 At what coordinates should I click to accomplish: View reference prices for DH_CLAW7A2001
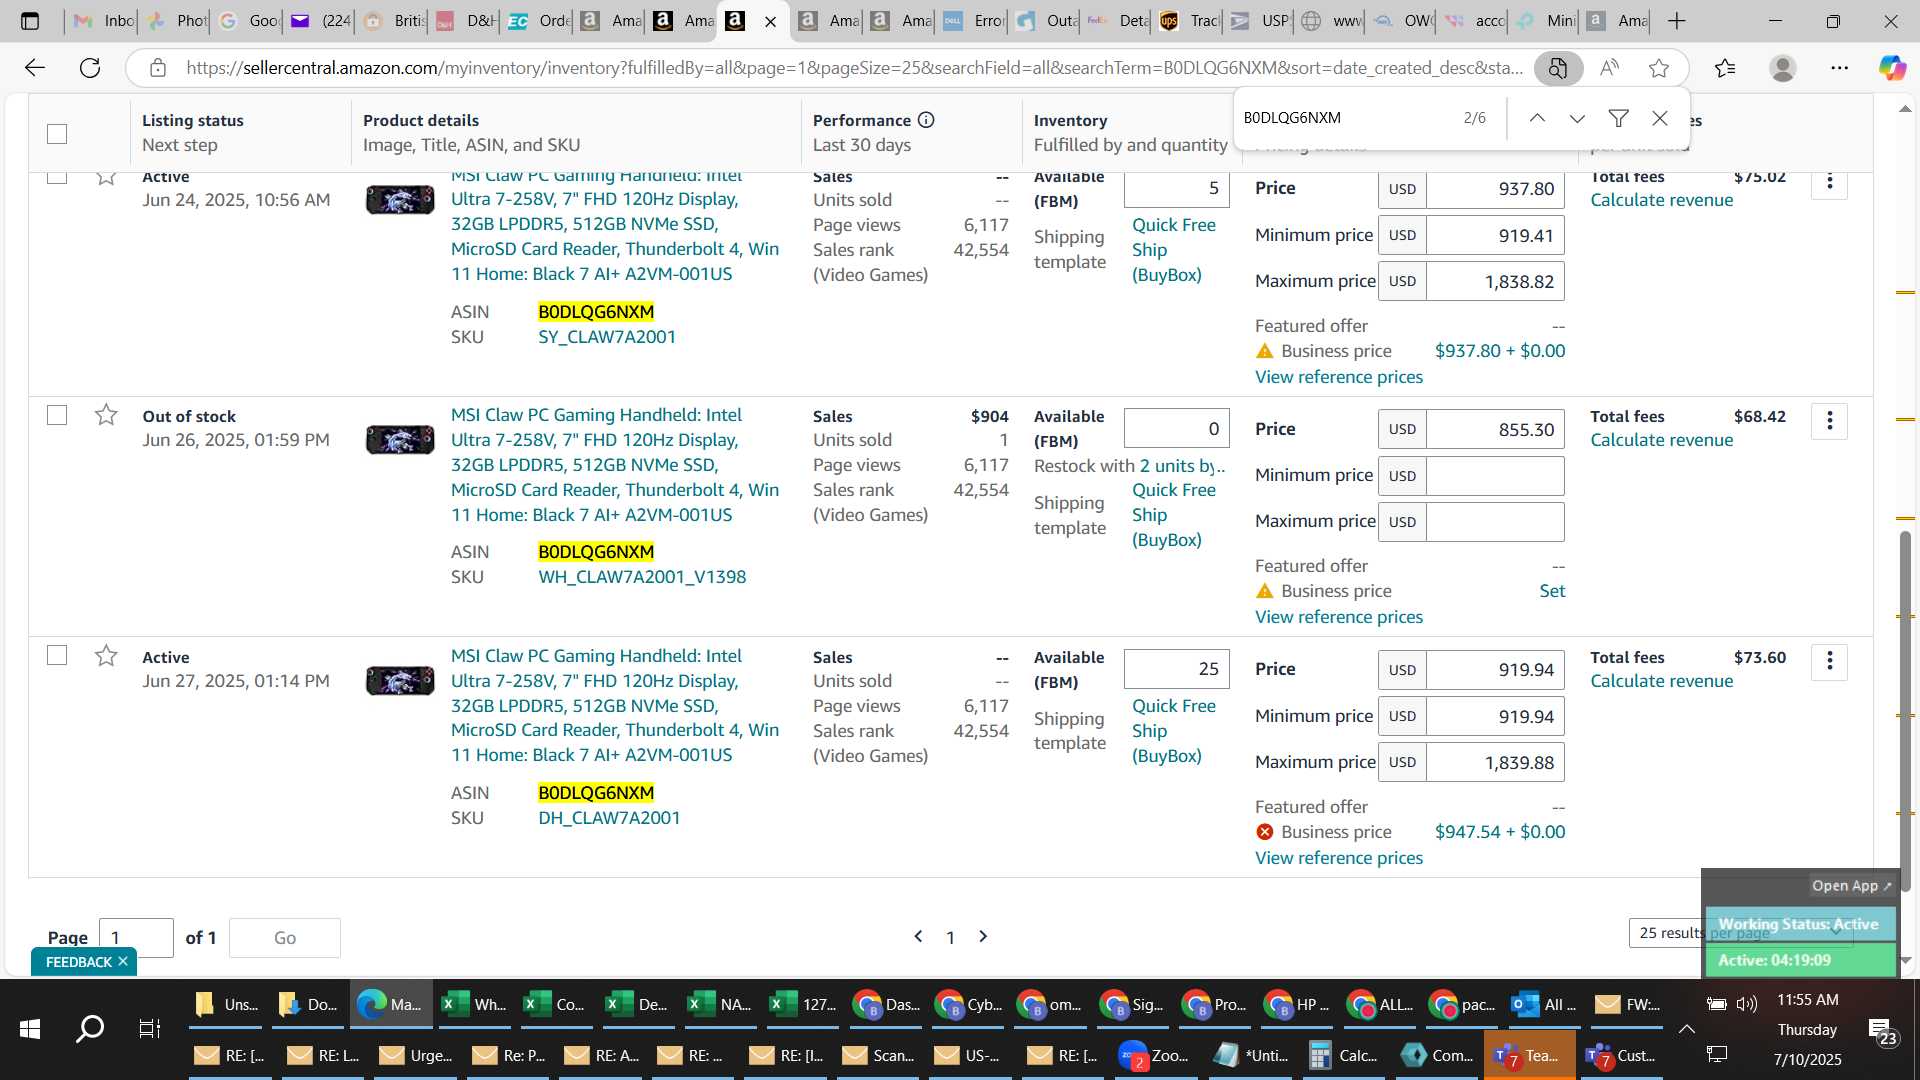(1339, 858)
